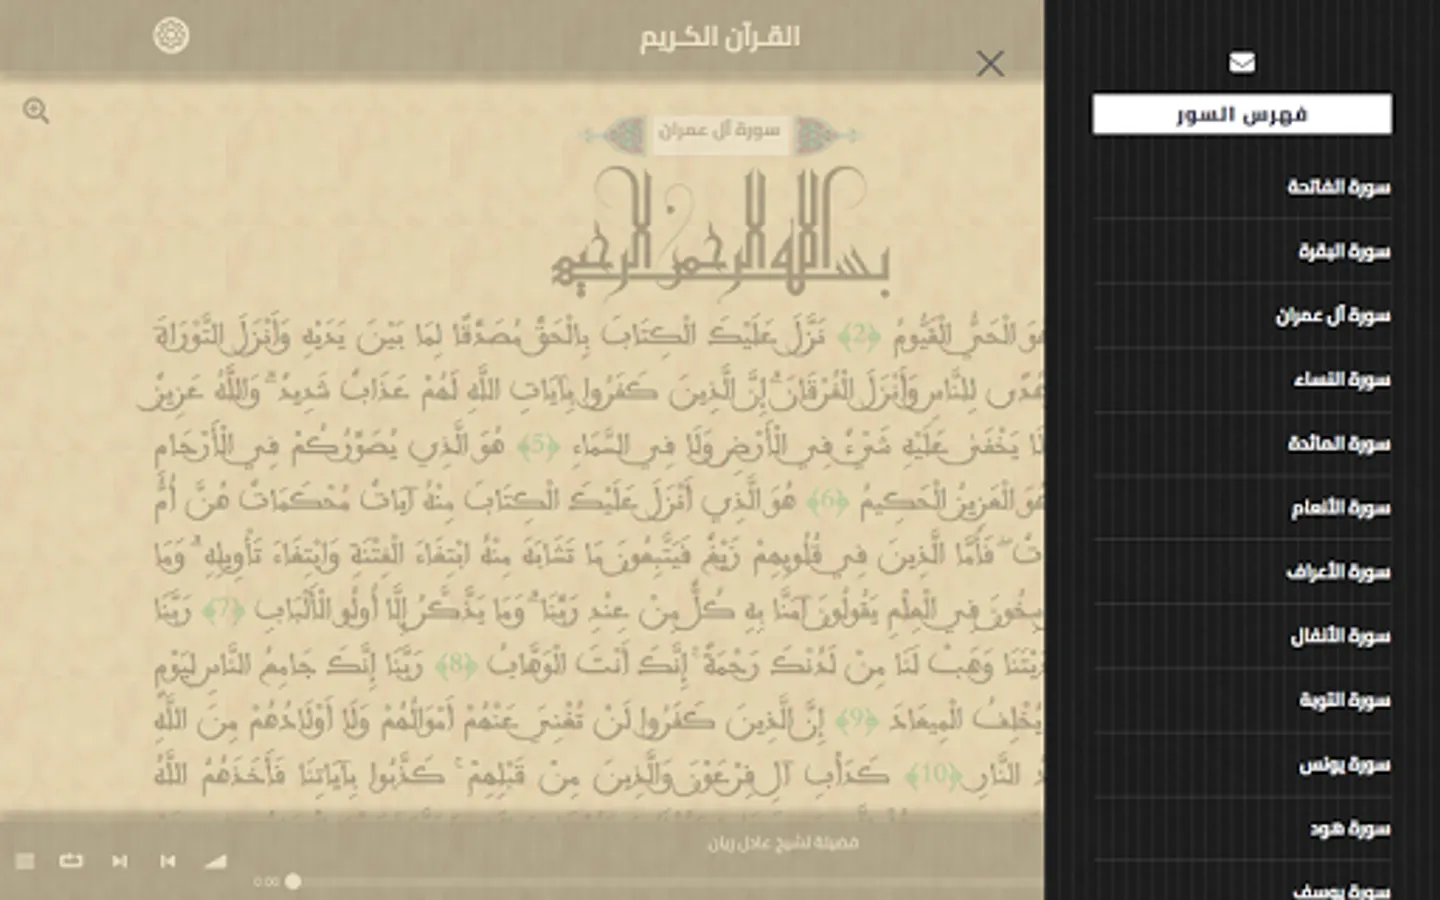Click verse marker 9 in the text
Viewport: 1440px width, 900px height.
point(856,719)
